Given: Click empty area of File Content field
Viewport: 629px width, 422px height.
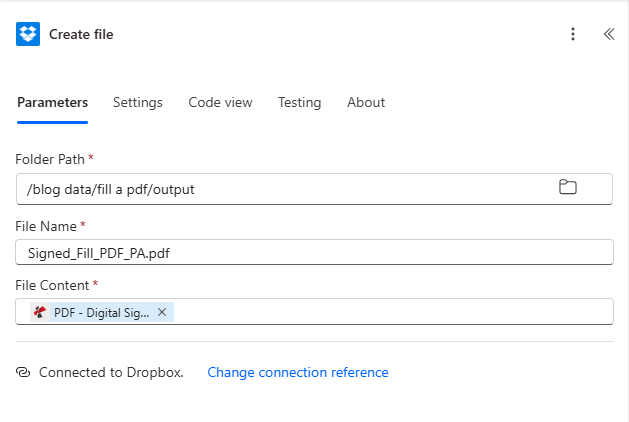Looking at the screenshot, I should tap(390, 312).
